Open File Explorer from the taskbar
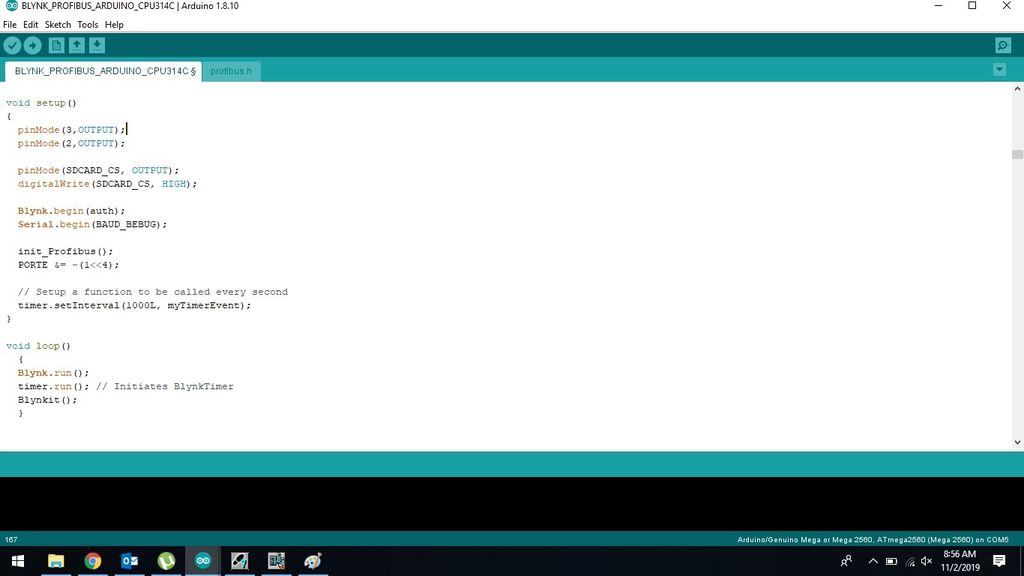This screenshot has width=1024, height=576. pos(56,561)
